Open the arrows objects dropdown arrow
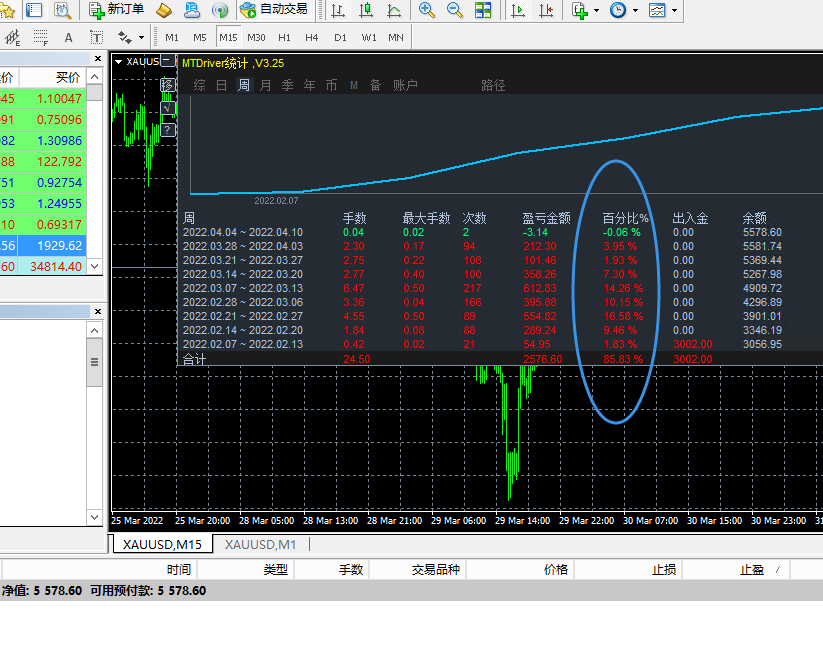Image resolution: width=823 pixels, height=654 pixels. pos(141,38)
